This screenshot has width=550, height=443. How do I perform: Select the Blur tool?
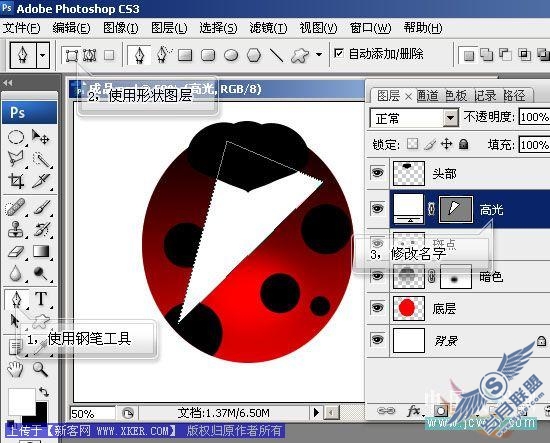coord(16,273)
